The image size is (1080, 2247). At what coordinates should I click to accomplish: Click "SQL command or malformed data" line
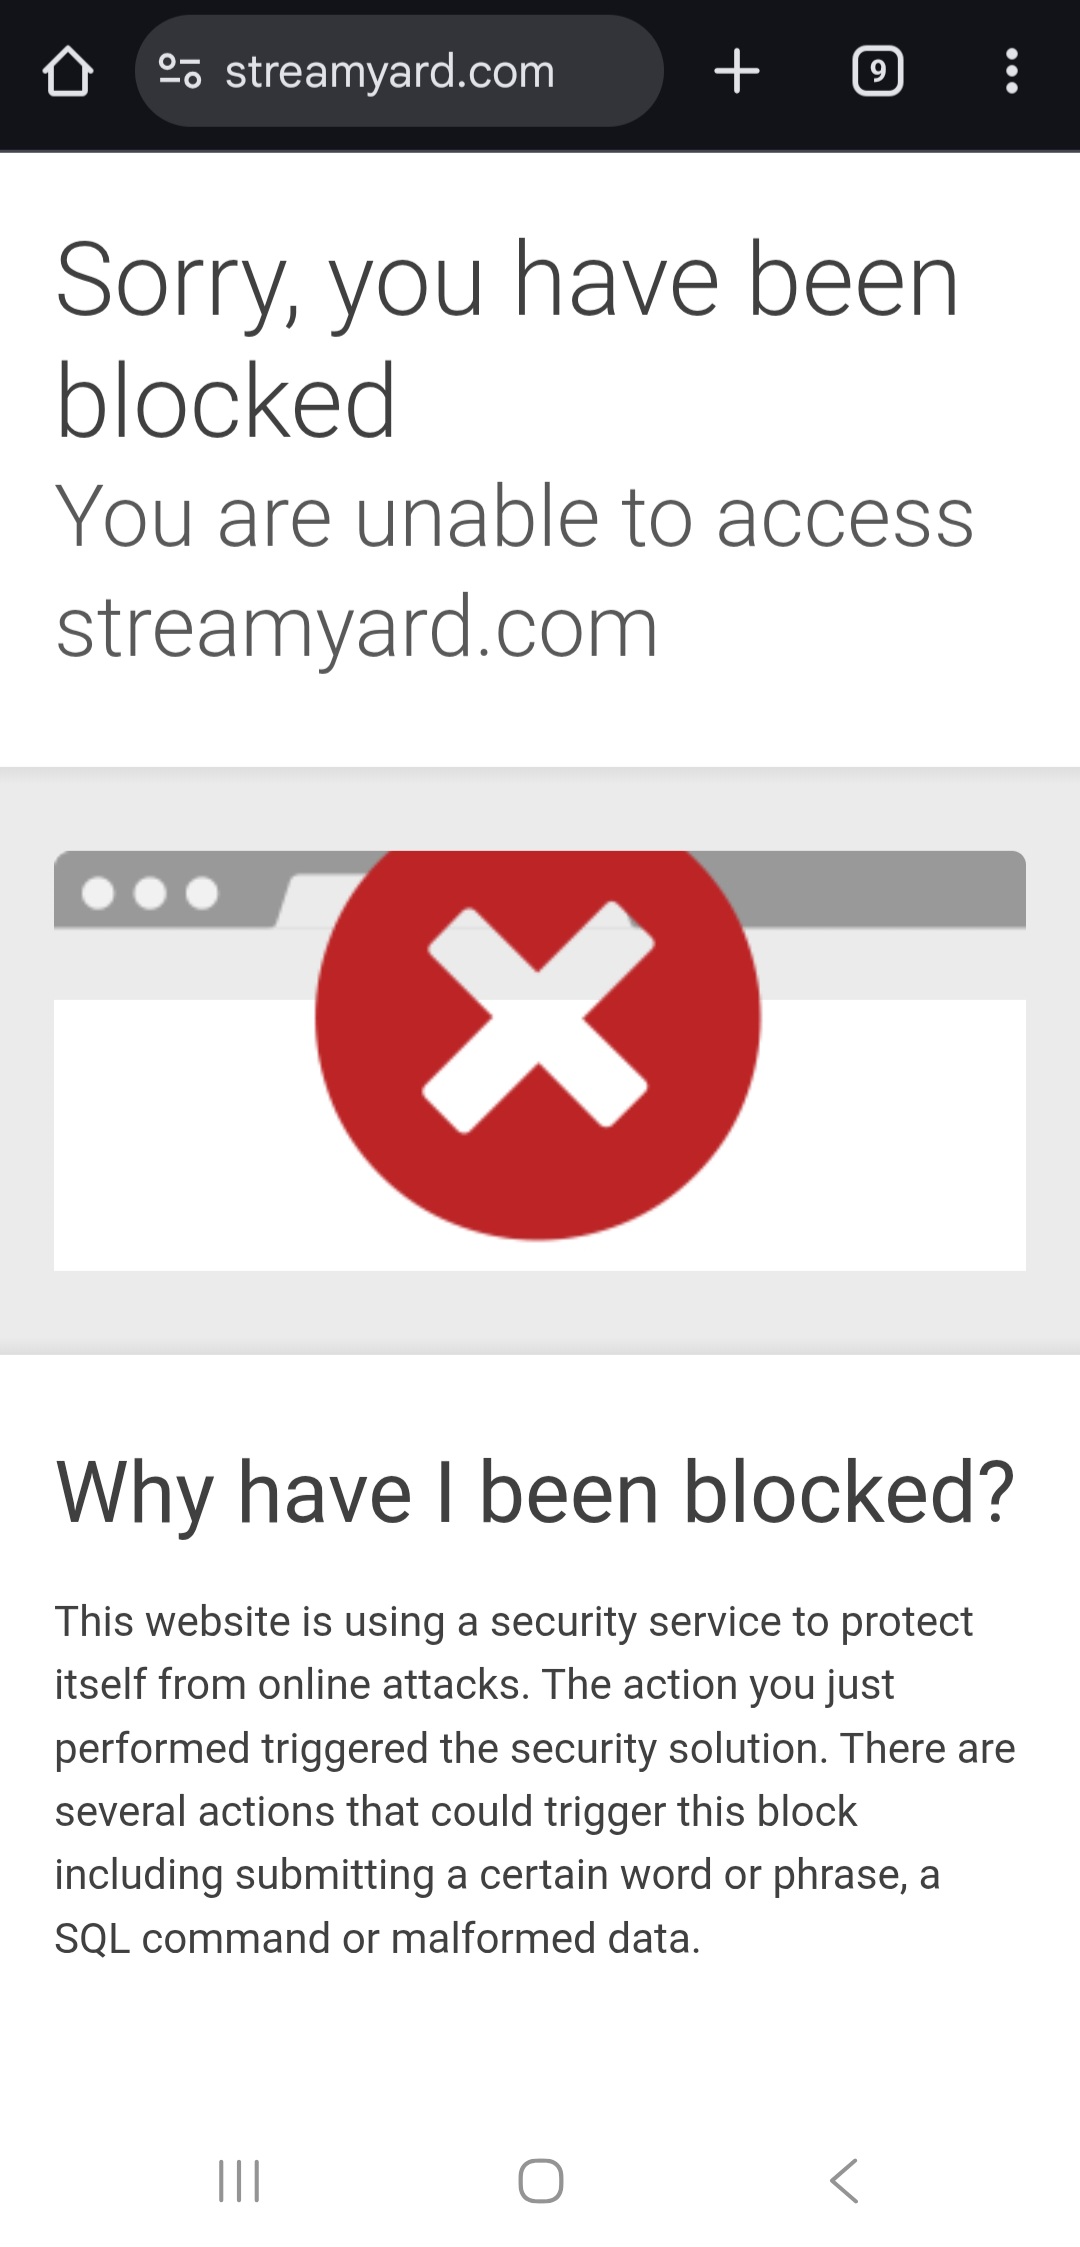[377, 1938]
